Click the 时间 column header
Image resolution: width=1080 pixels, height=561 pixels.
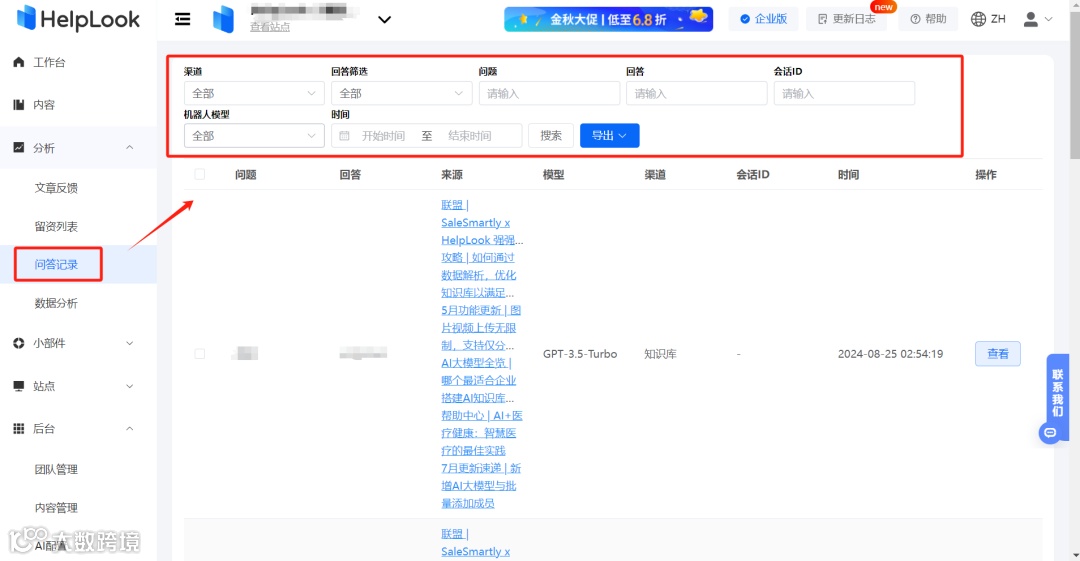click(848, 174)
